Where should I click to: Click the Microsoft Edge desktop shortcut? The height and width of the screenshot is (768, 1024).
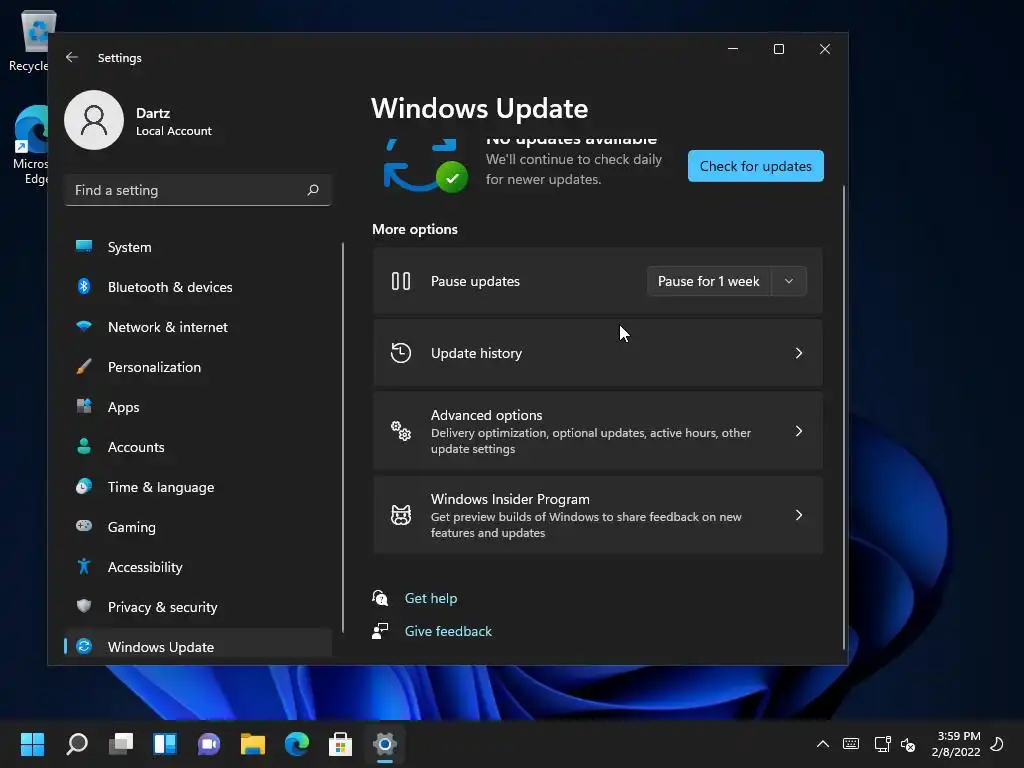coord(30,145)
